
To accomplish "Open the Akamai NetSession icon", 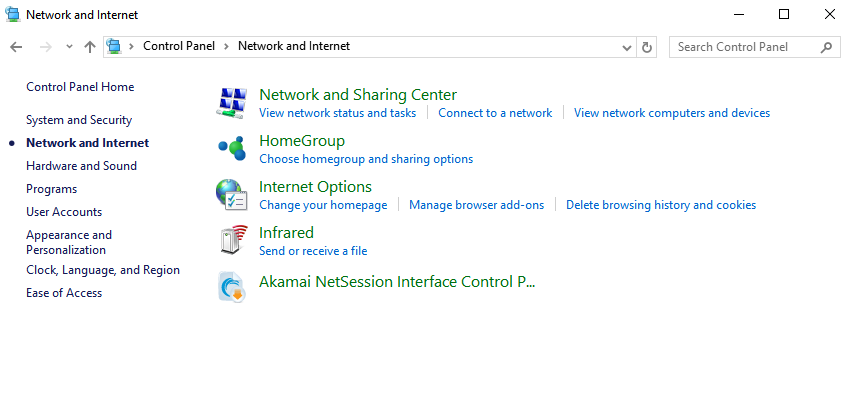I will pos(232,286).
